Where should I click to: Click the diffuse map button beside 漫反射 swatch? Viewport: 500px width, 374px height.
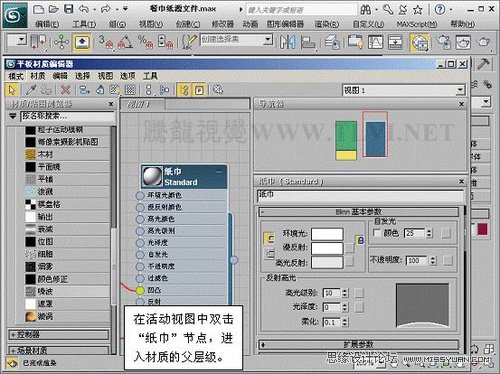pos(349,248)
